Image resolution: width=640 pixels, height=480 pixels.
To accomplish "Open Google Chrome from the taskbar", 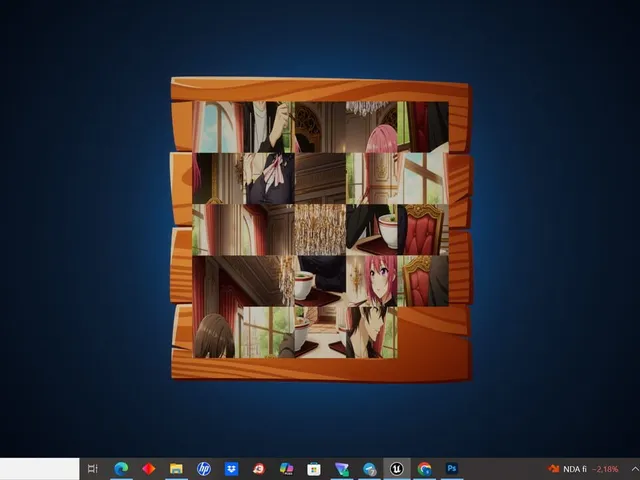I will tap(424, 469).
